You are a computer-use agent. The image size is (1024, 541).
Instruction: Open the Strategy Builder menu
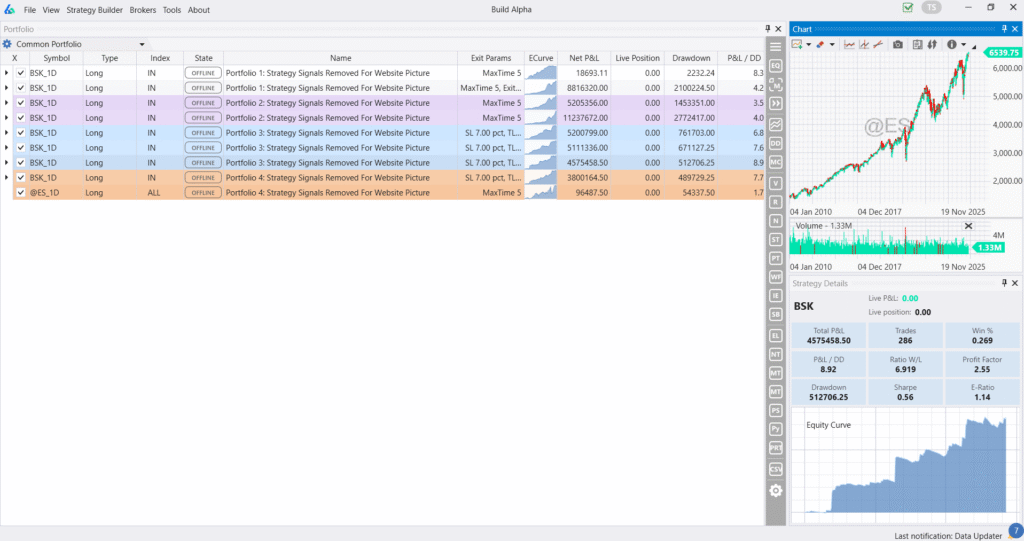pyautogui.click(x=95, y=10)
